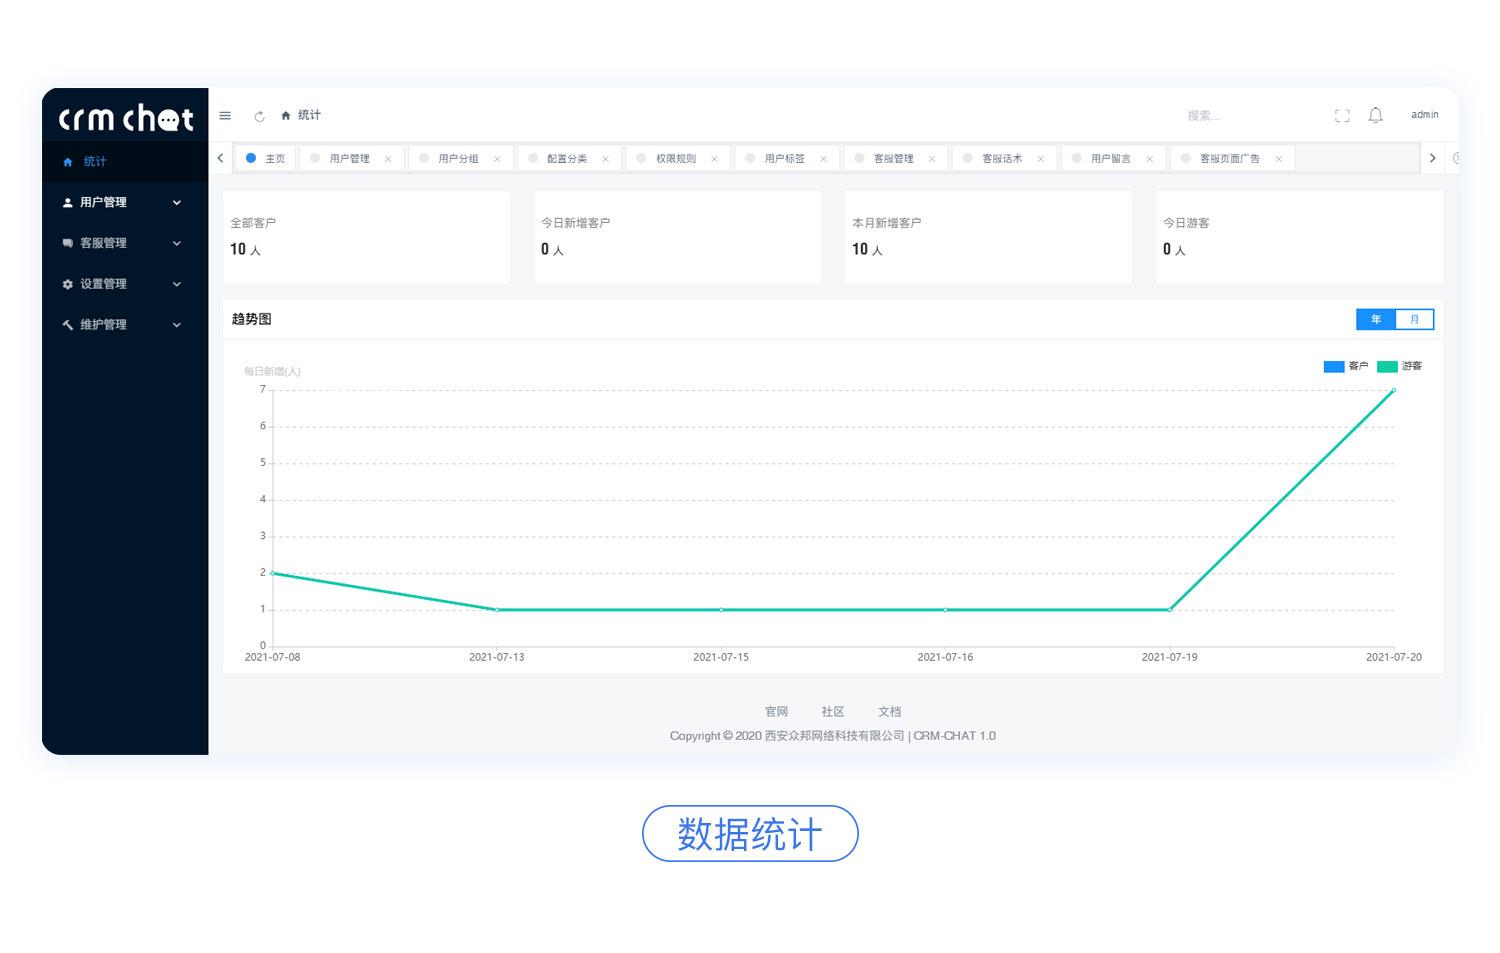Switch to the 权限规则 tab

676,158
